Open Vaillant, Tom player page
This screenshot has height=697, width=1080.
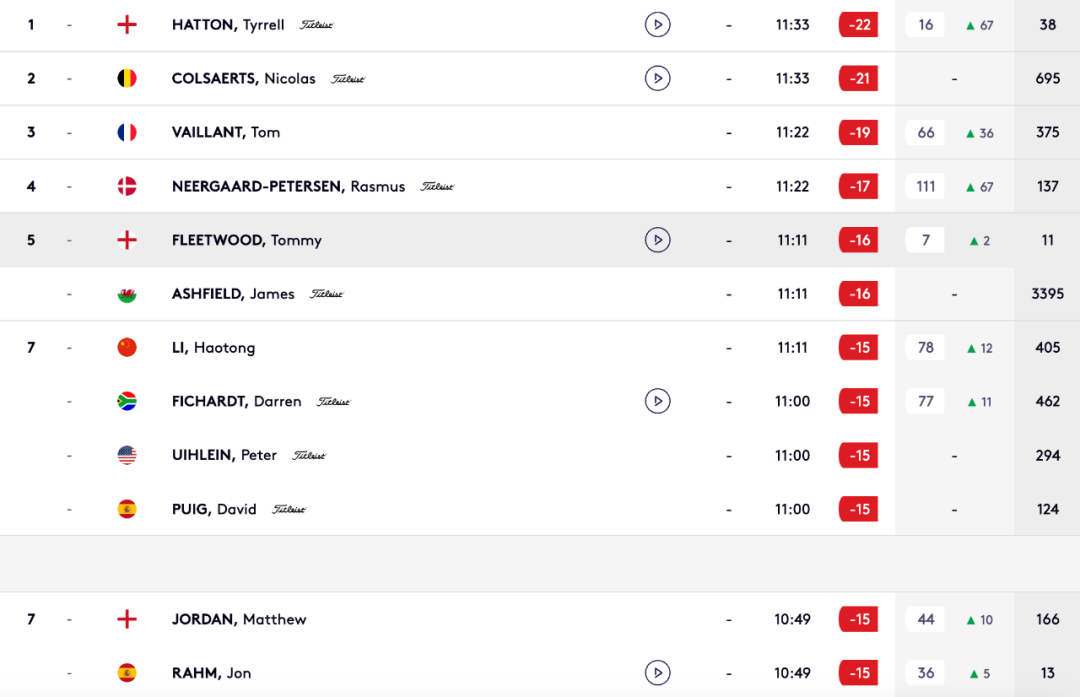click(x=226, y=132)
